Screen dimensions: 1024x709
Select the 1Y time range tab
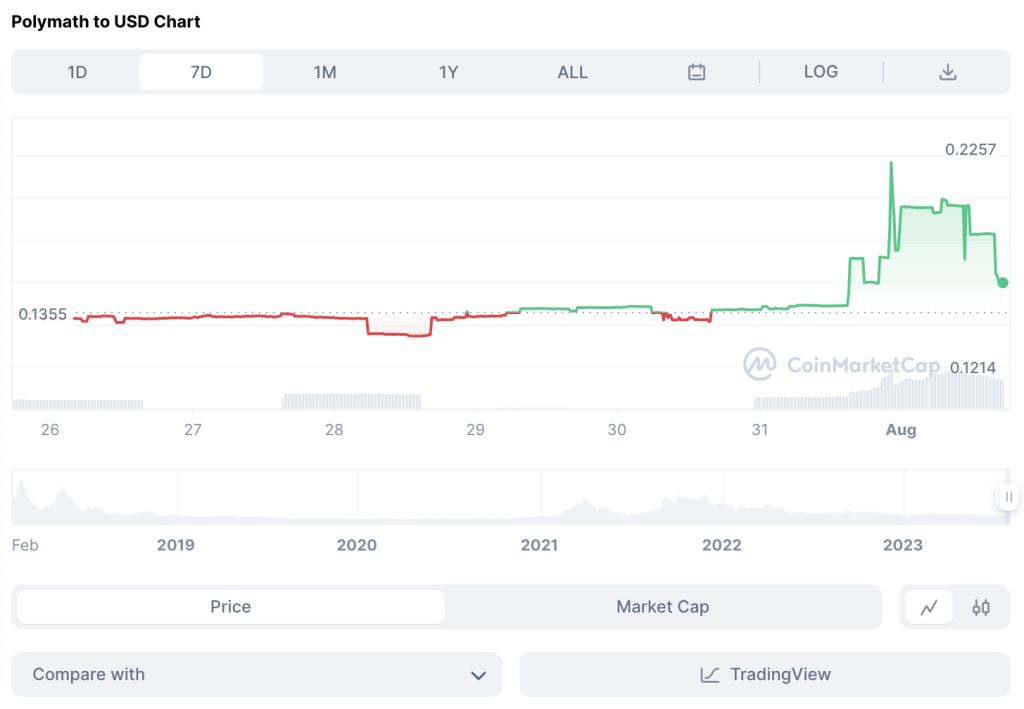tap(449, 72)
